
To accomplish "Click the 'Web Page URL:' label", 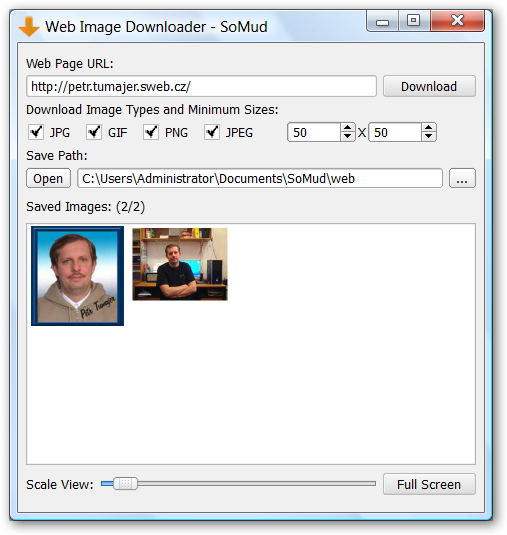I will [70, 64].
